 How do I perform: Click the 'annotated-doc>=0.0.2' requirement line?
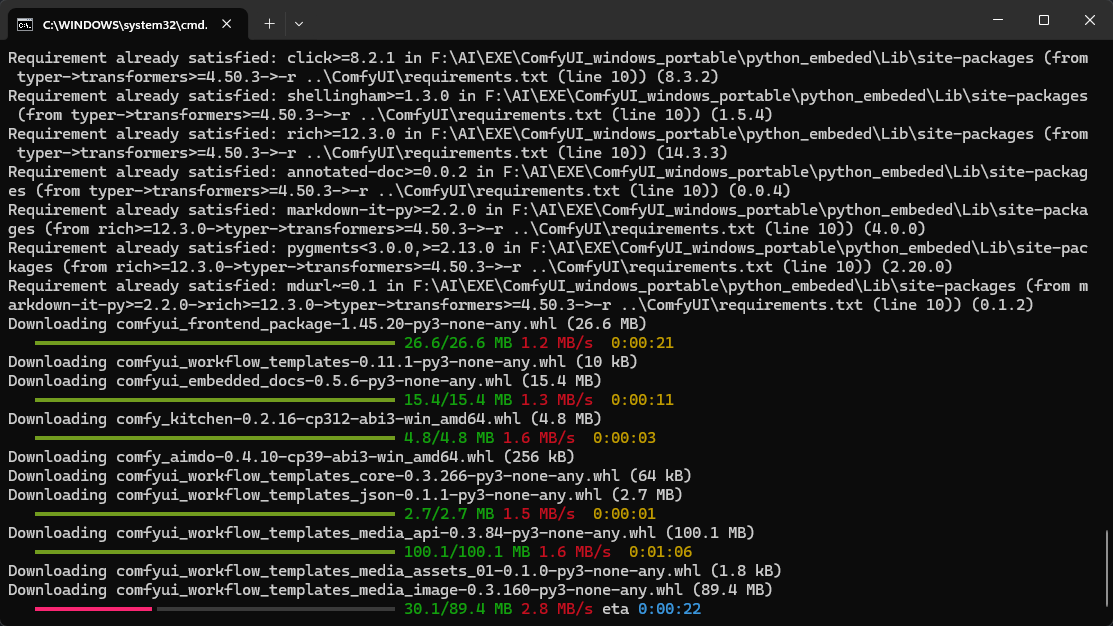(x=548, y=181)
